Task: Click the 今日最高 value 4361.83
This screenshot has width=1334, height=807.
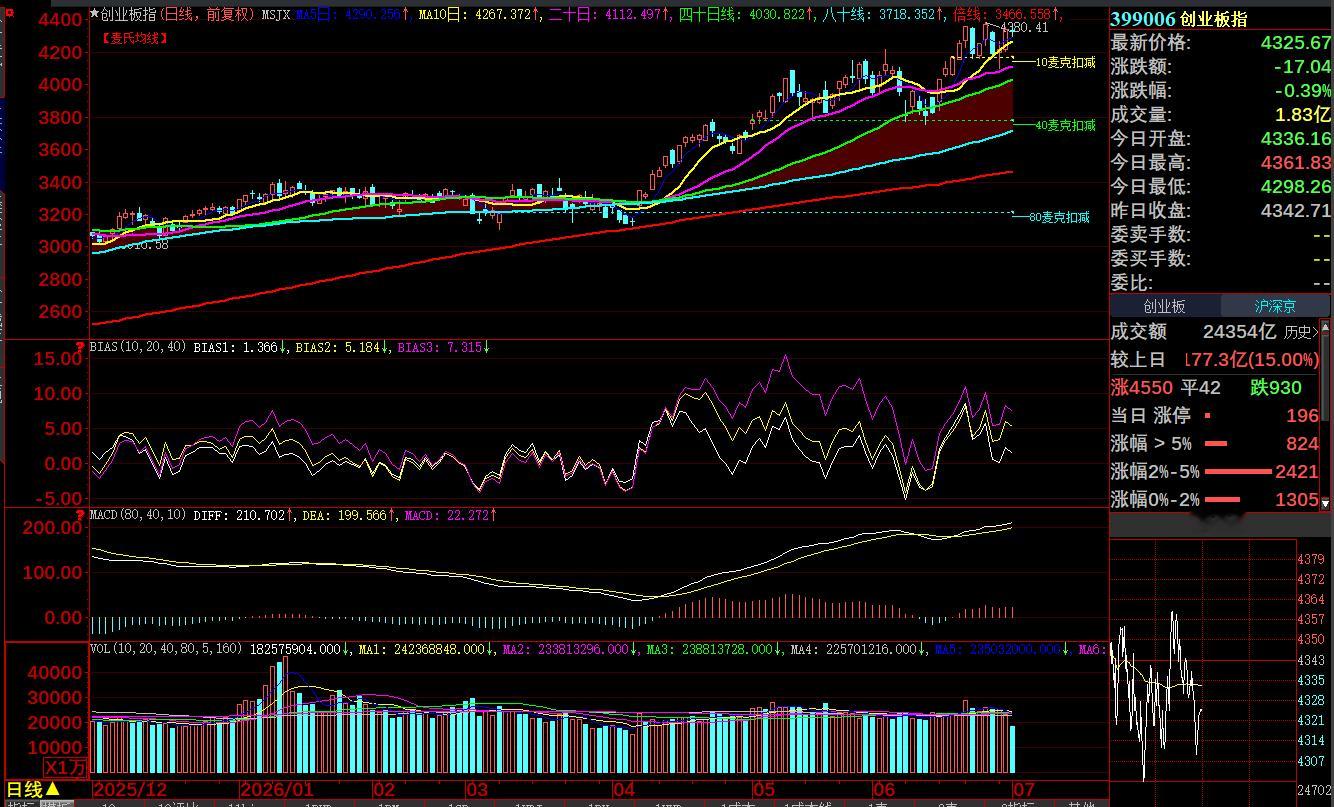Action: click(x=1296, y=163)
